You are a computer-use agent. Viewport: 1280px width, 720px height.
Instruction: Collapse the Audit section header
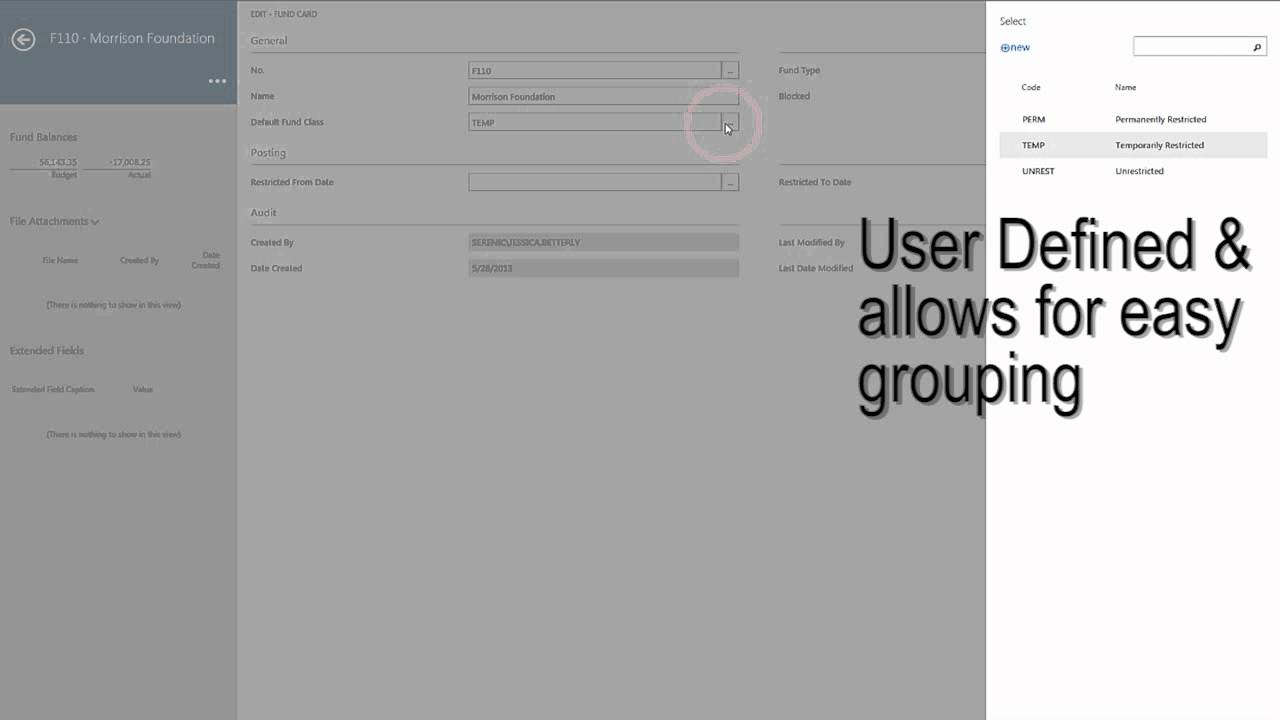coord(263,213)
